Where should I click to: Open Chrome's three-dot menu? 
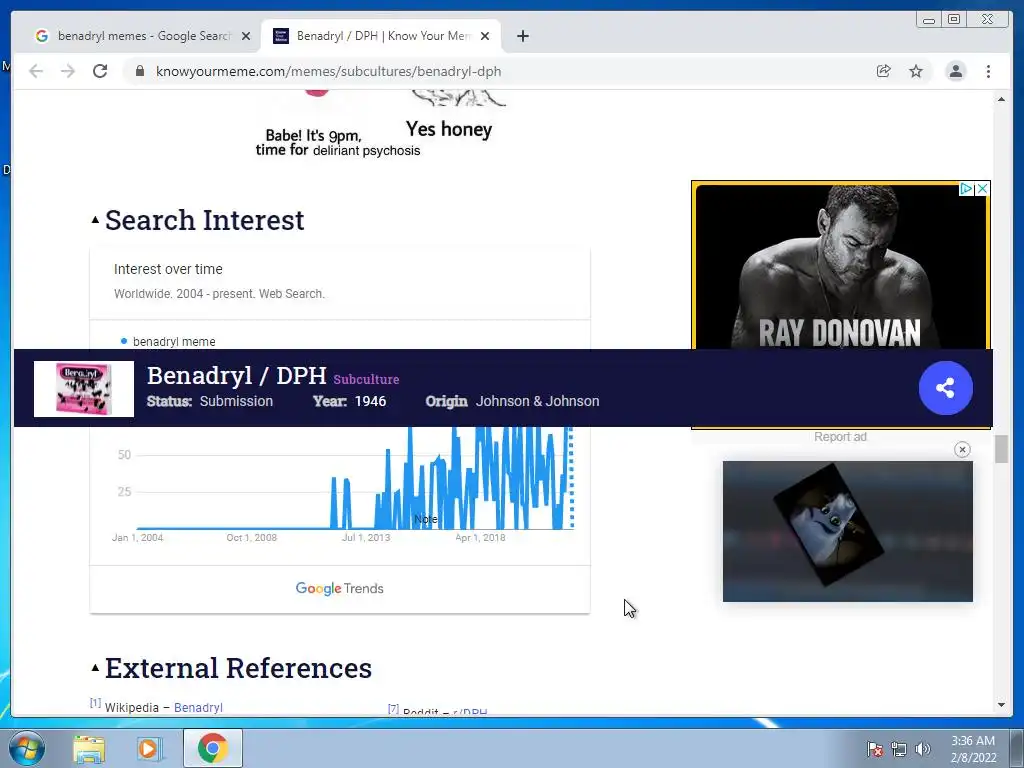(988, 71)
